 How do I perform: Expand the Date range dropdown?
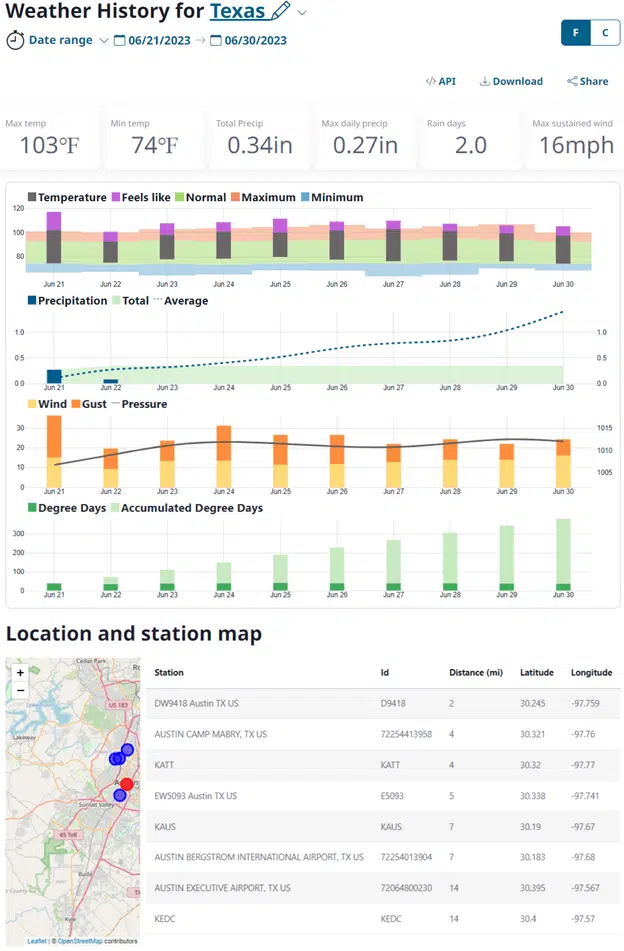pos(104,41)
